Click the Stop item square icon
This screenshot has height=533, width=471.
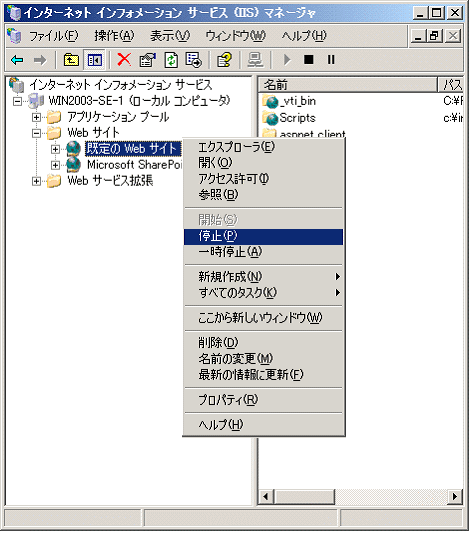point(309,60)
